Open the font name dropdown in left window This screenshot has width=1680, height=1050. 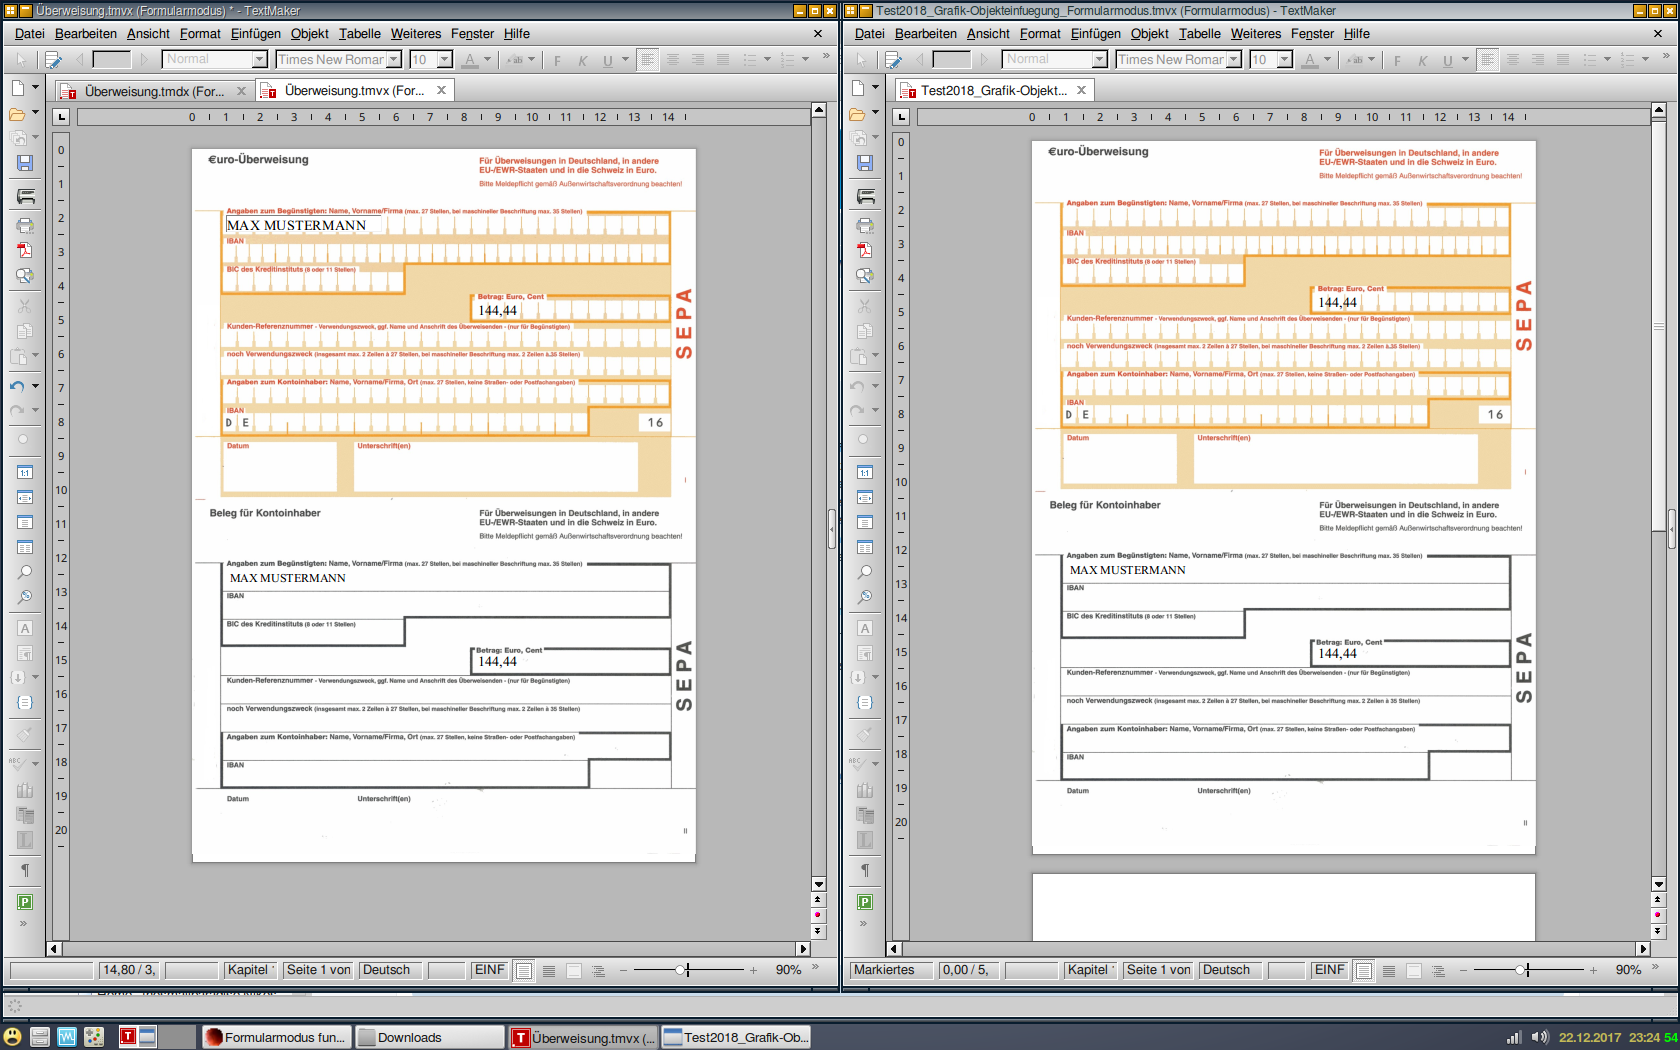394,60
